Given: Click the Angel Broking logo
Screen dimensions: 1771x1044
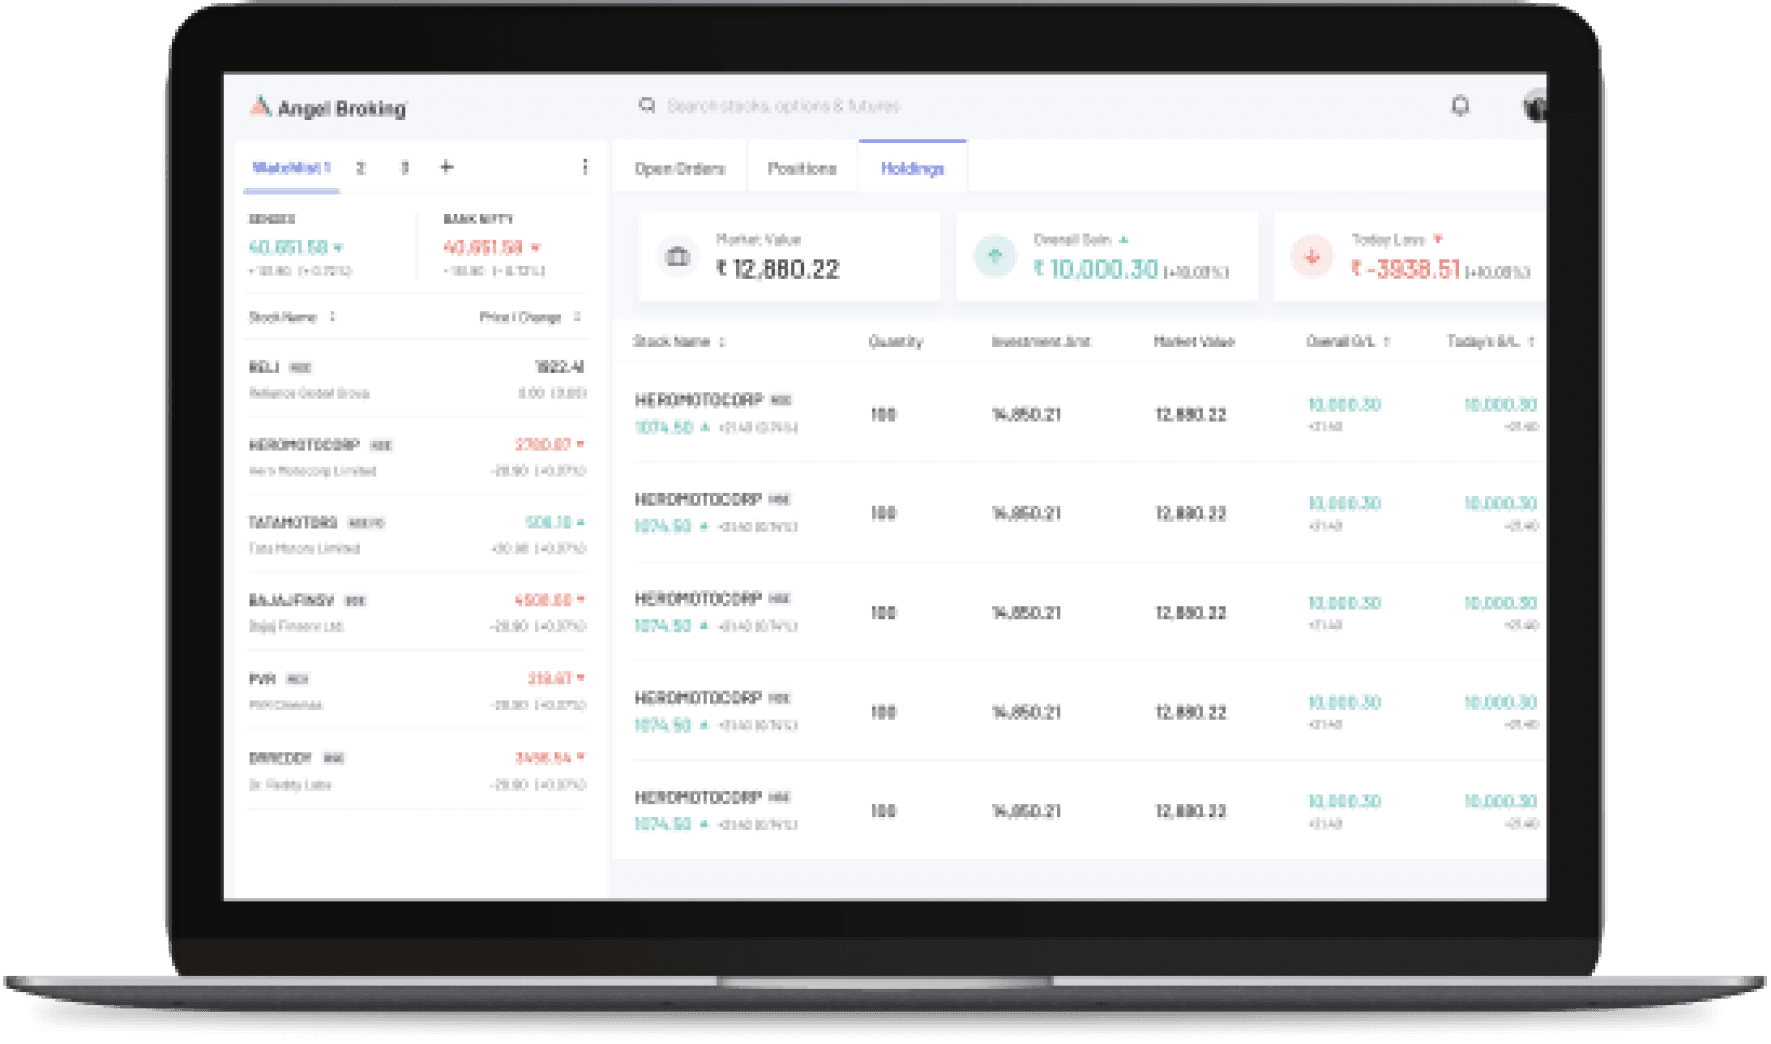Looking at the screenshot, I should tap(328, 108).
